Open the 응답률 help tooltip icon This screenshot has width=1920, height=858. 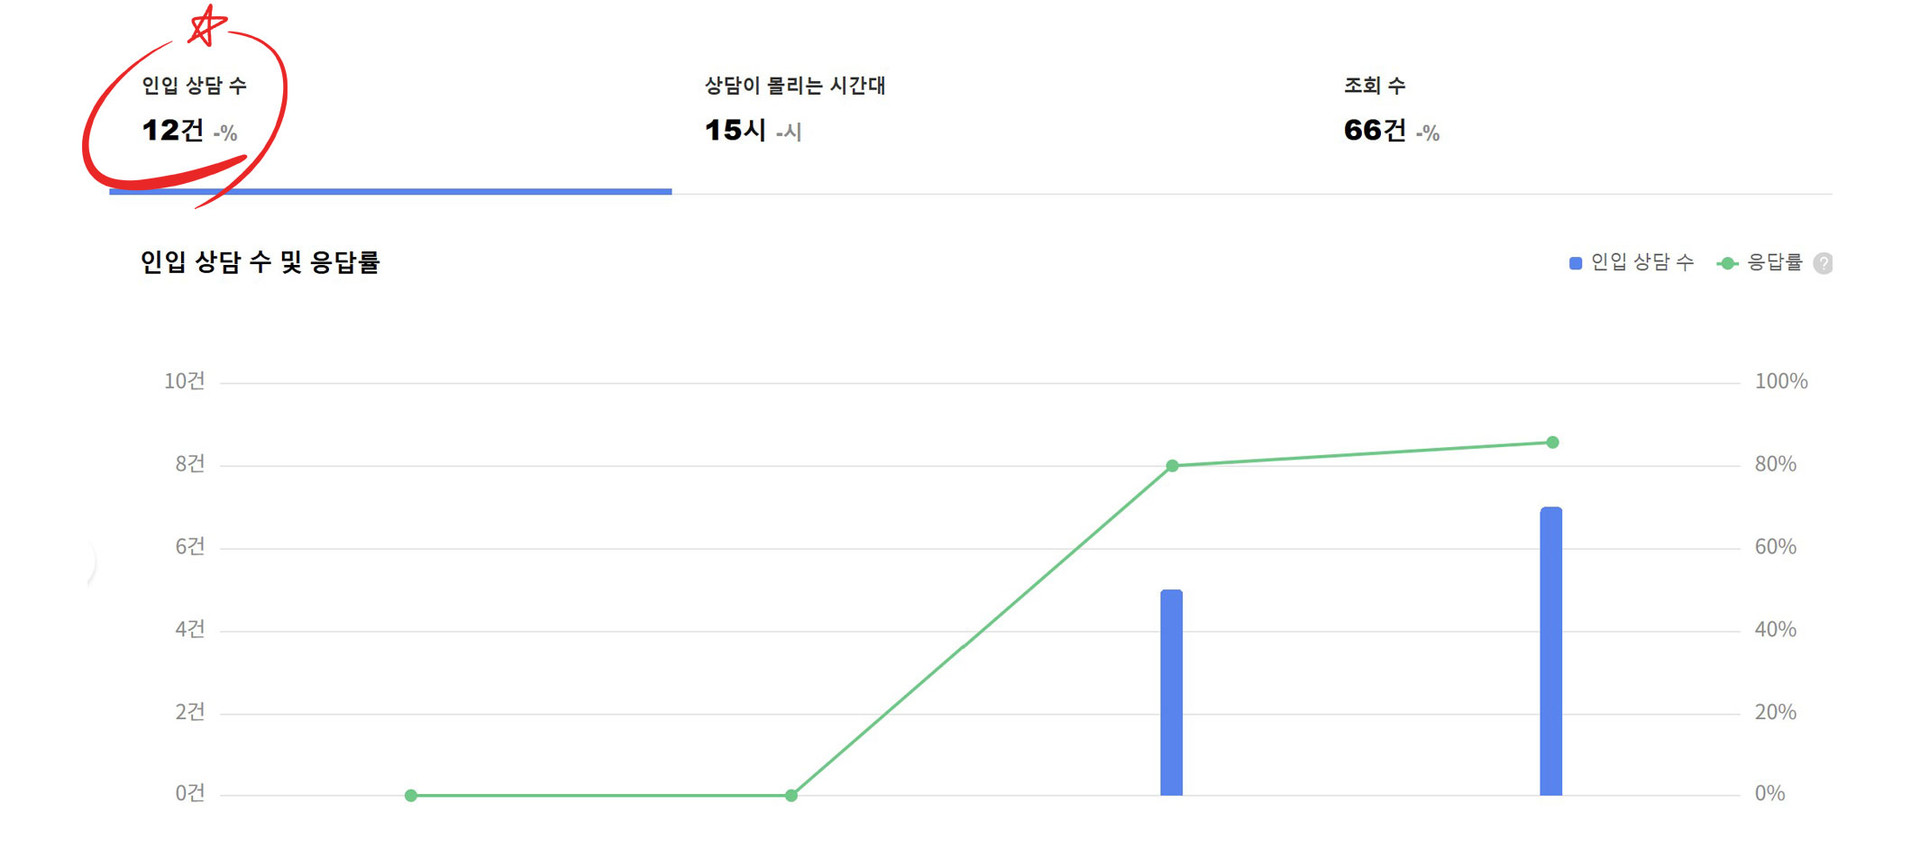click(1823, 262)
